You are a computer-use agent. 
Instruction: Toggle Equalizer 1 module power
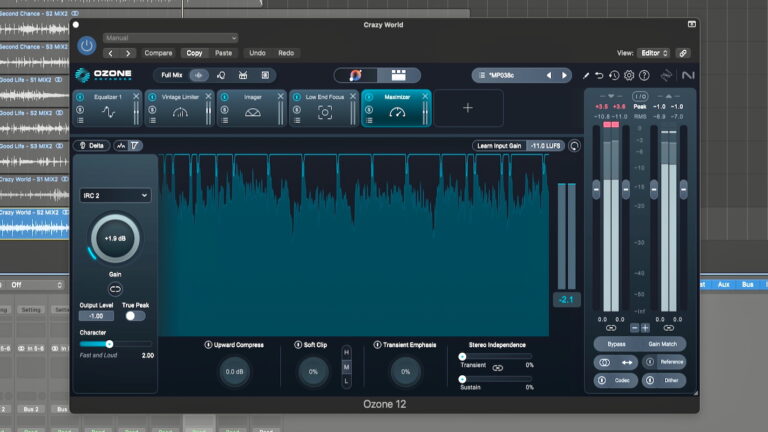[80, 97]
